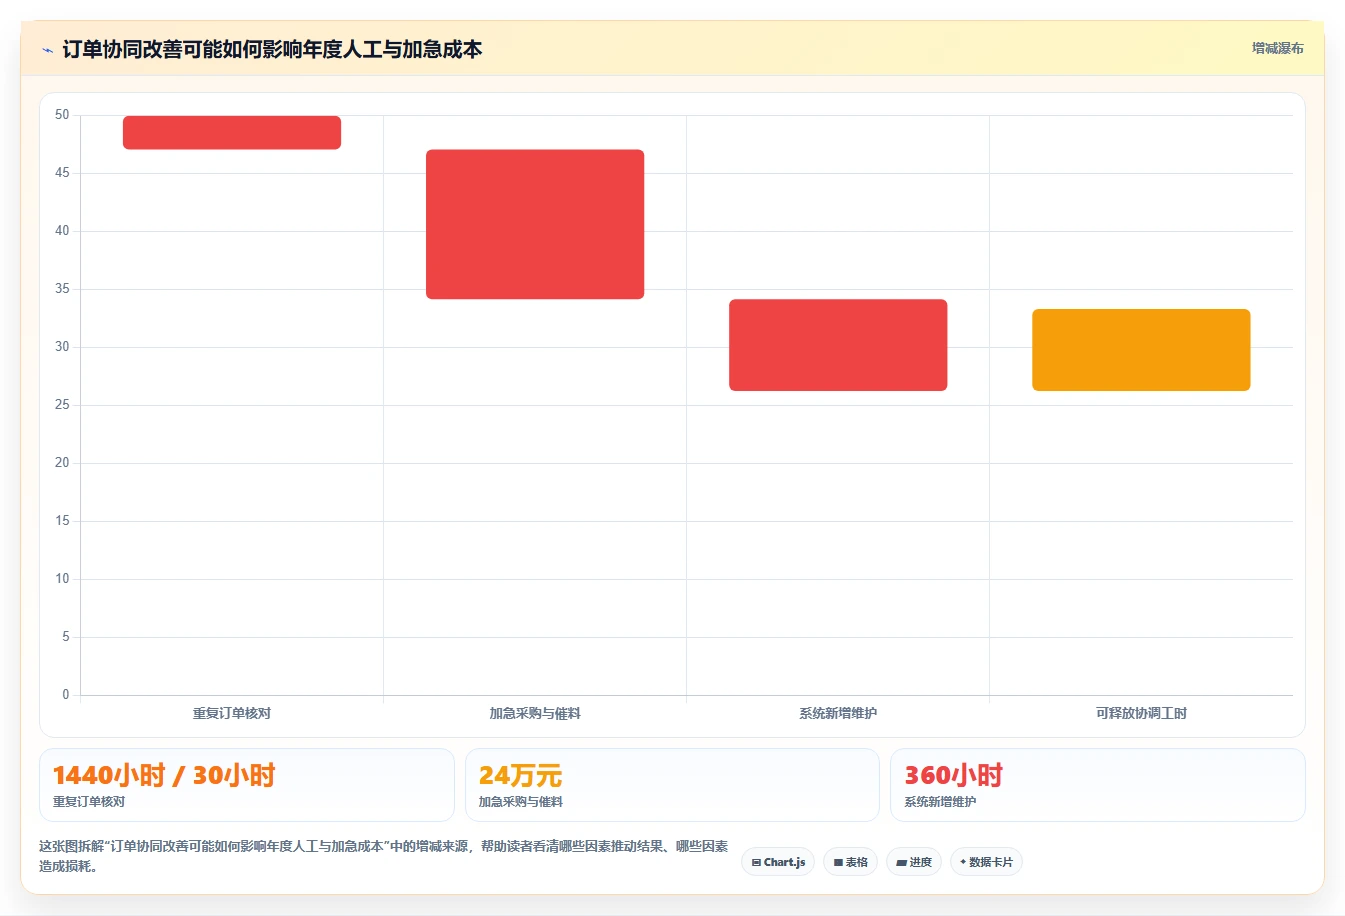1345x916 pixels.
Task: Click the red bar for 系统新增维护
Action: coord(838,345)
